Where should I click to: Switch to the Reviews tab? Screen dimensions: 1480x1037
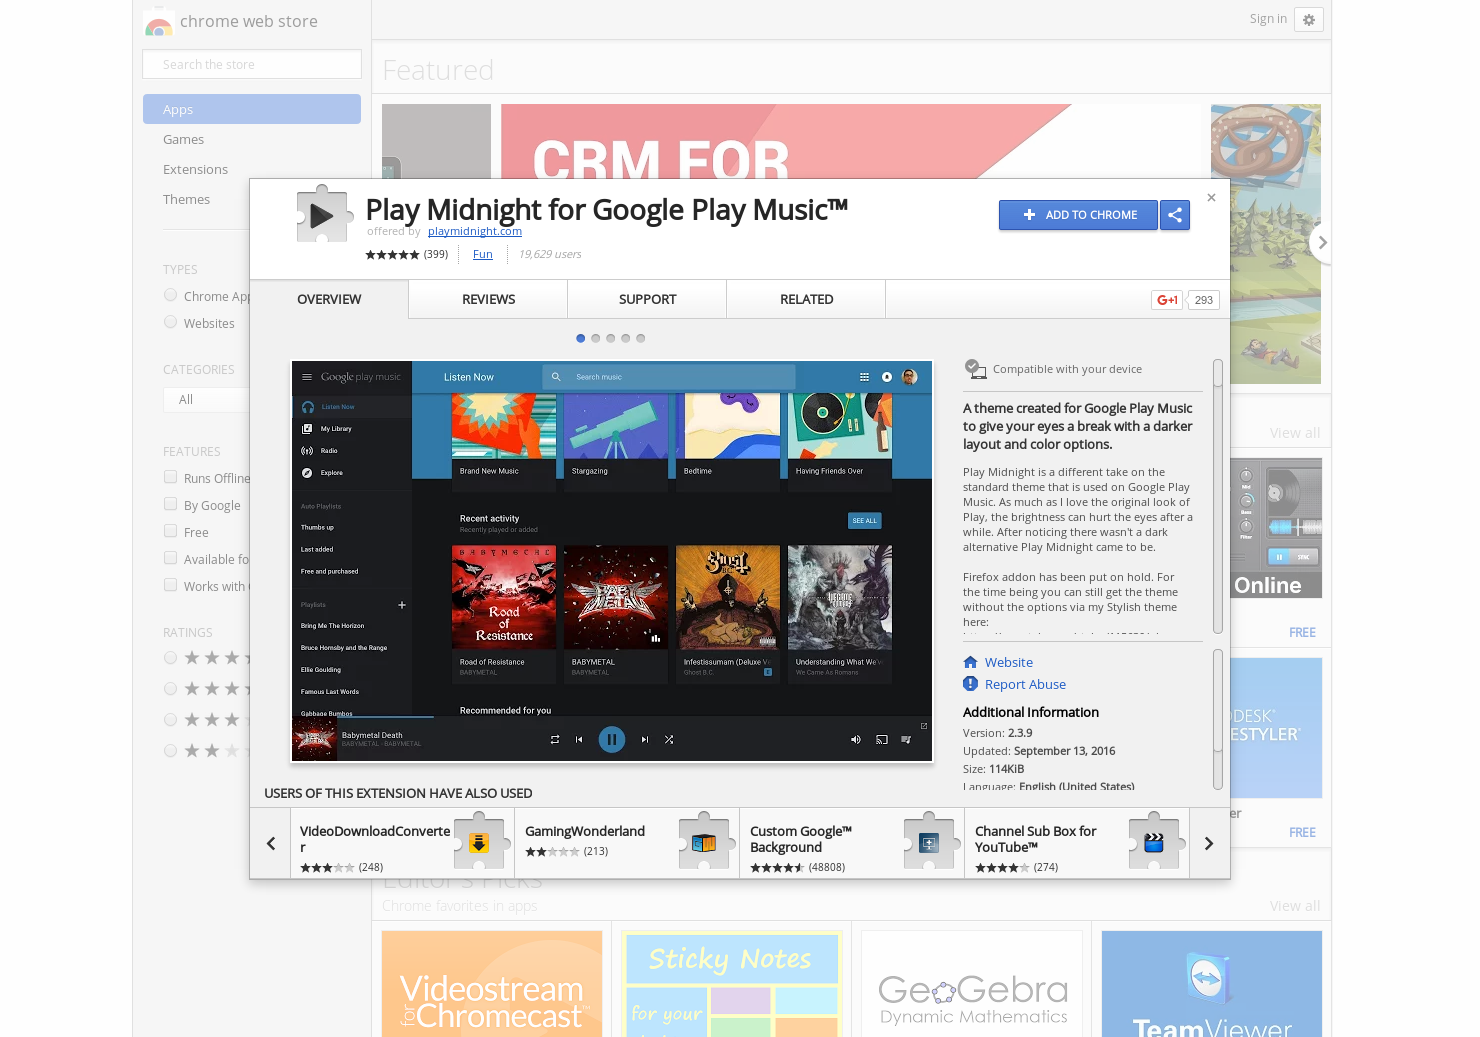tap(487, 299)
